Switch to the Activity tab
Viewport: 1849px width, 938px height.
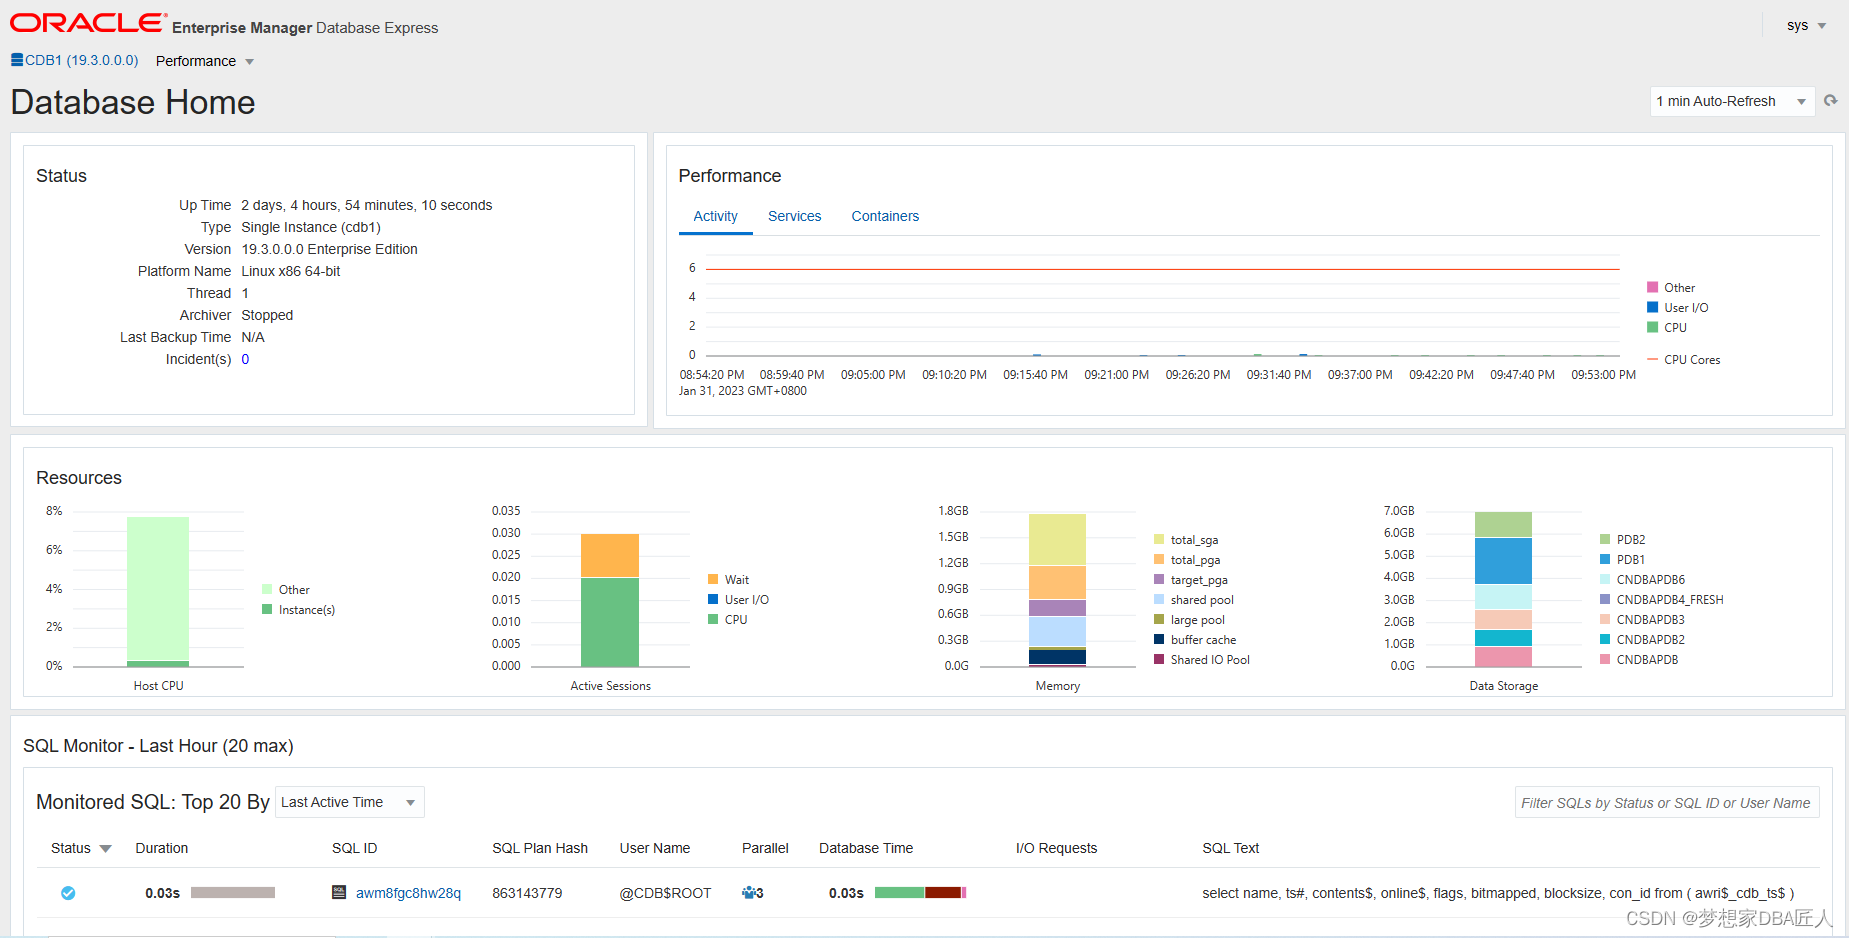pyautogui.click(x=715, y=216)
